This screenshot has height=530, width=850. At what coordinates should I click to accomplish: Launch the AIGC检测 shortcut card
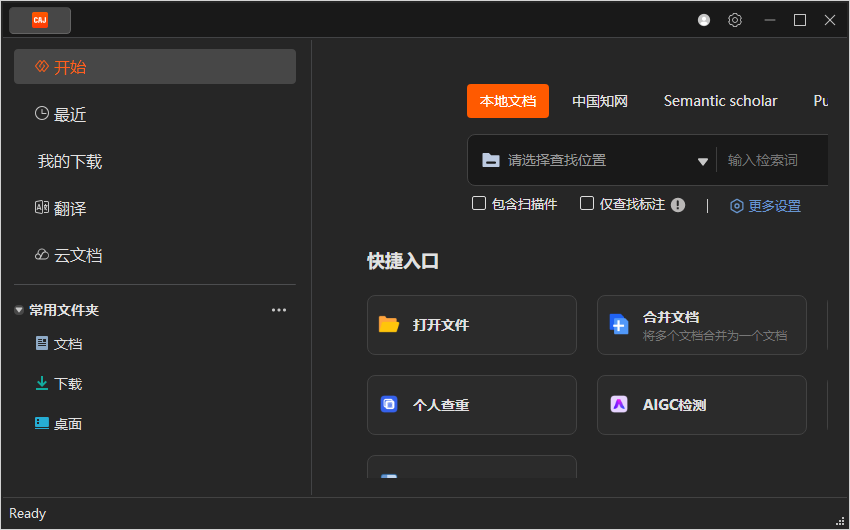(x=702, y=405)
